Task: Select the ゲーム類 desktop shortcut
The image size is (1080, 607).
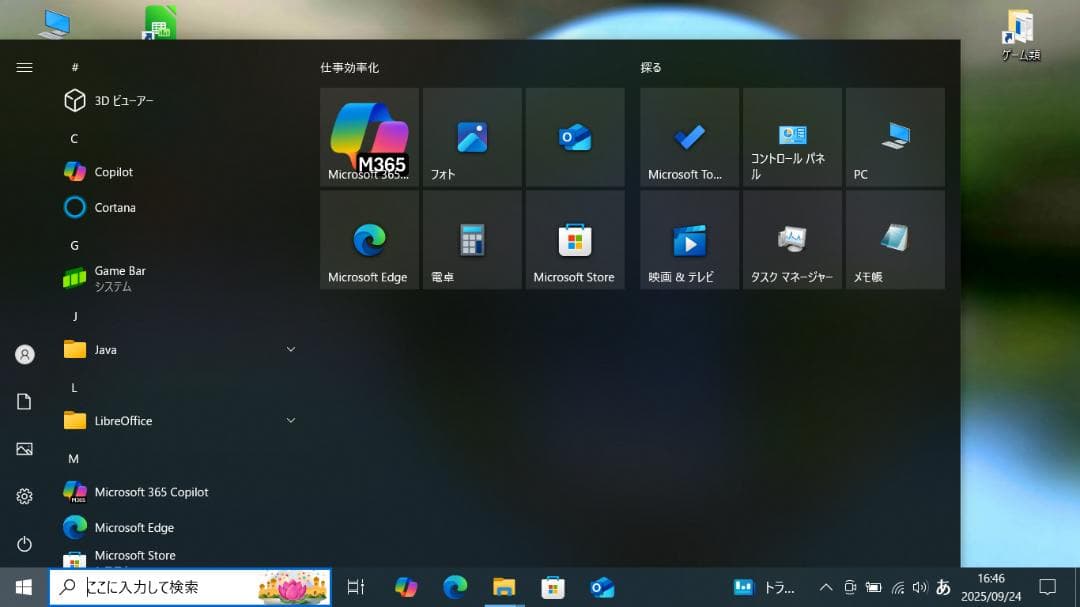Action: click(x=1020, y=34)
